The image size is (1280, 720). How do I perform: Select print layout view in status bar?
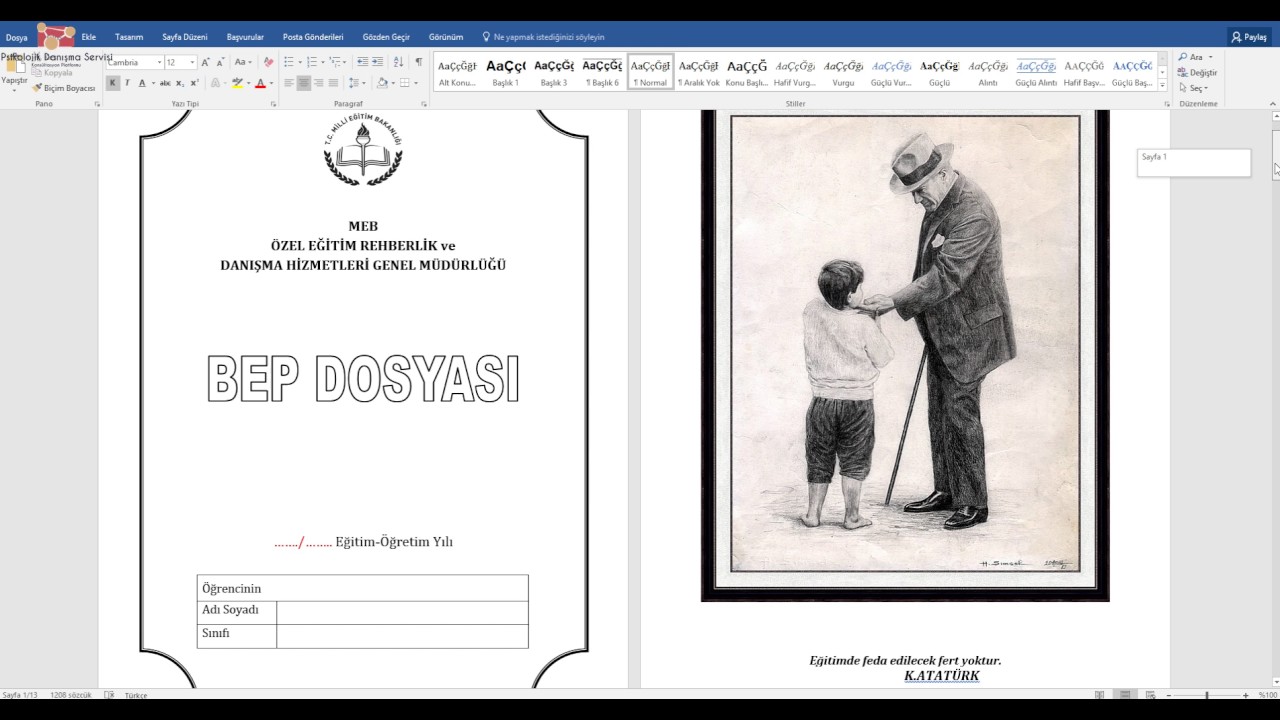pyautogui.click(x=1125, y=695)
